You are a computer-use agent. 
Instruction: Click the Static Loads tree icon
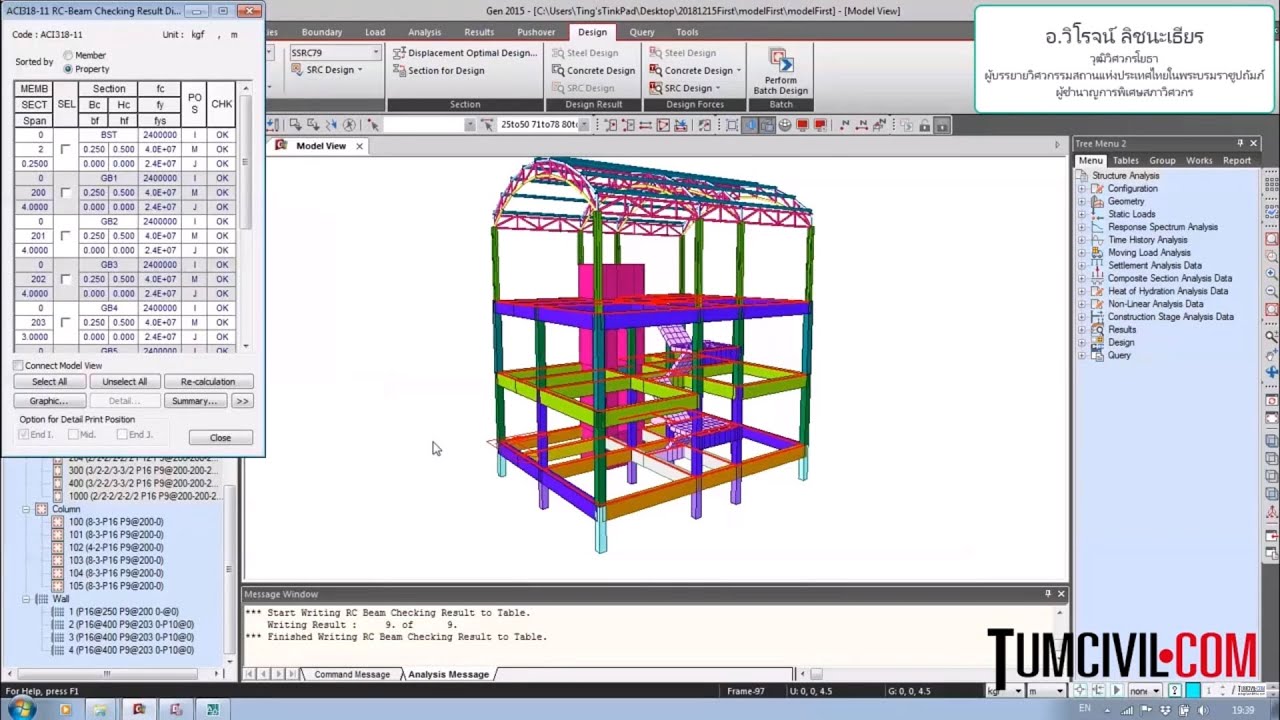point(1098,214)
